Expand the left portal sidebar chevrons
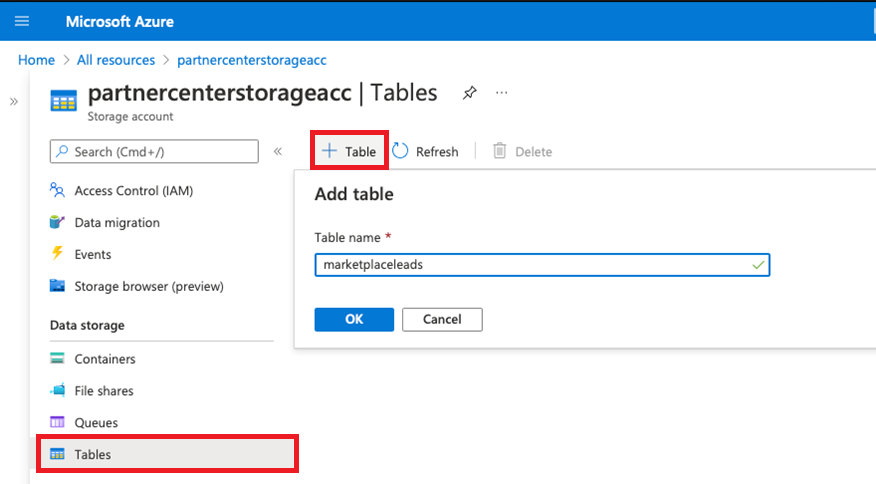The width and height of the screenshot is (876, 484). click(x=14, y=102)
